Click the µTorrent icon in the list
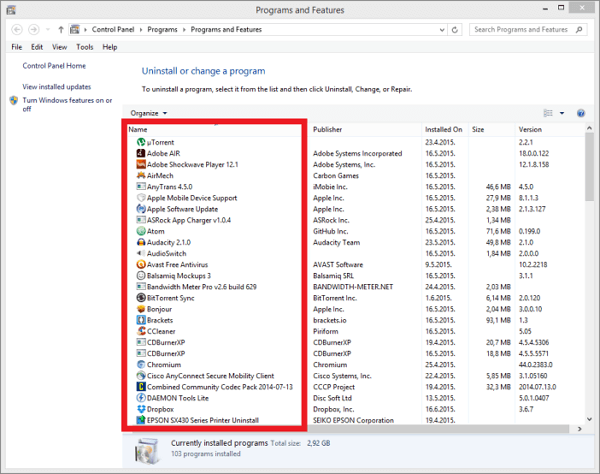Viewport: 600px width, 474px height. click(x=139, y=142)
